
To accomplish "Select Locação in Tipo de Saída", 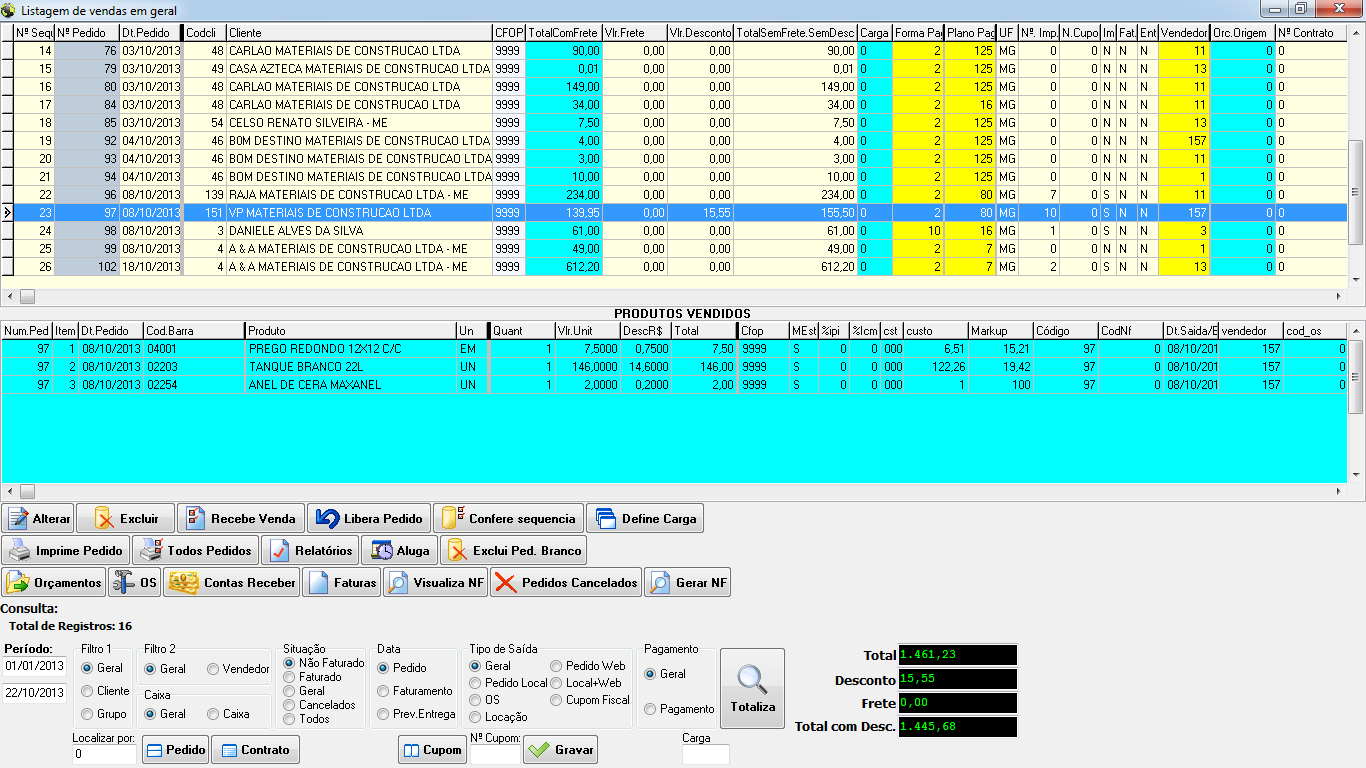I will (475, 717).
